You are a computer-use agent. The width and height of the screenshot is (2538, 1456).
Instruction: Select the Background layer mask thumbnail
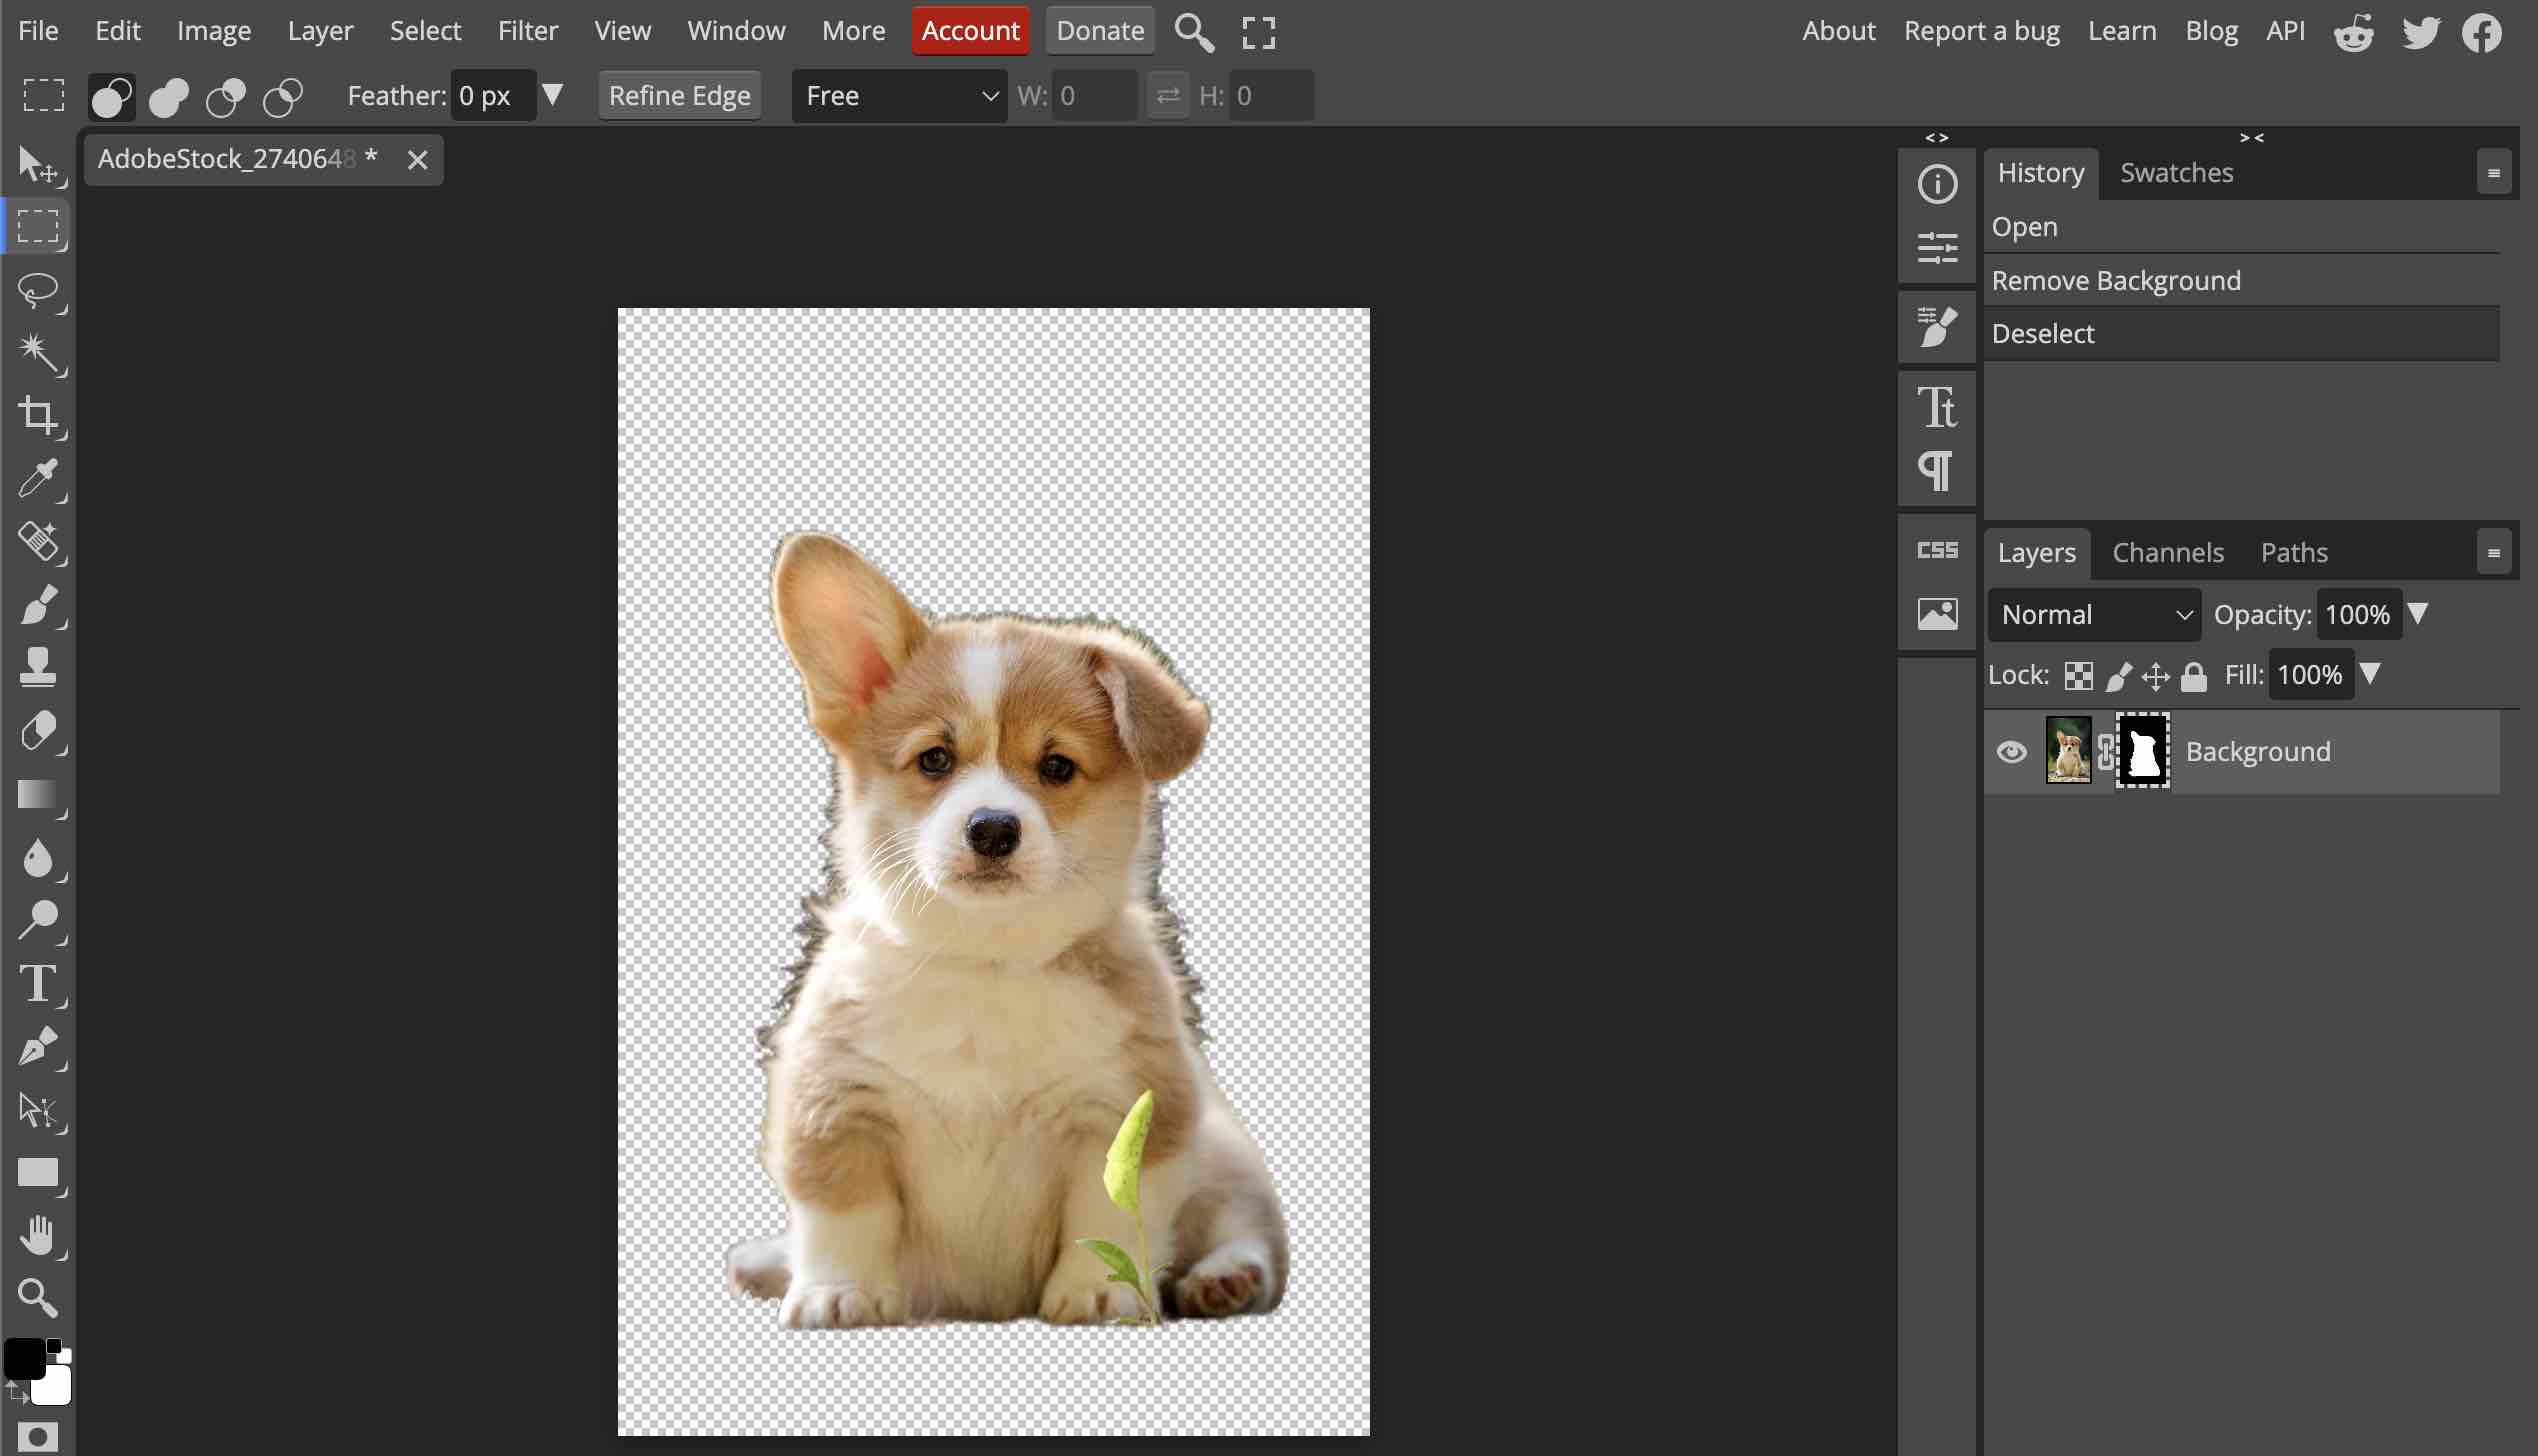tap(2143, 752)
